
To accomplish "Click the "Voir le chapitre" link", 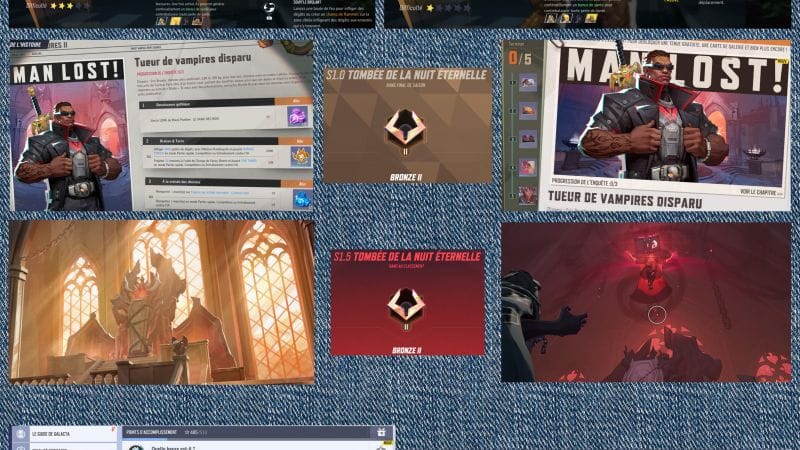I will coord(760,192).
